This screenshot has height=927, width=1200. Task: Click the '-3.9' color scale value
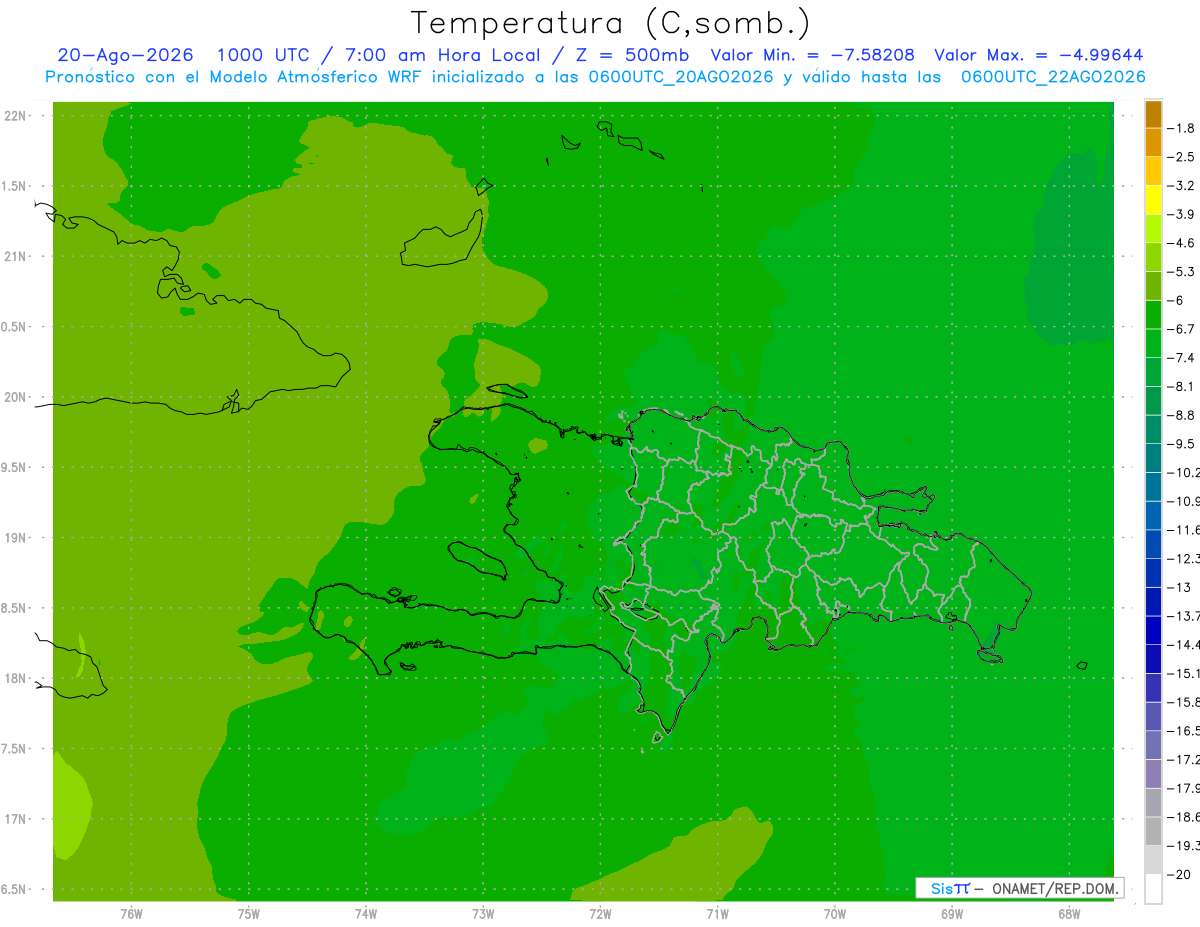[x=1182, y=214]
